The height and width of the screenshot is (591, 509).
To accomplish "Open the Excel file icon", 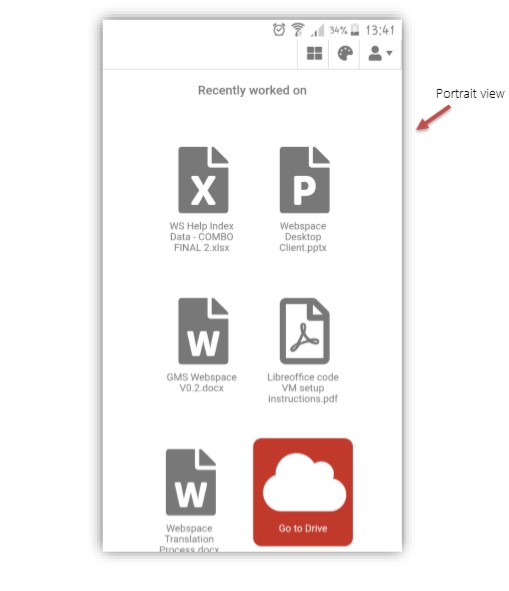I will 203,180.
